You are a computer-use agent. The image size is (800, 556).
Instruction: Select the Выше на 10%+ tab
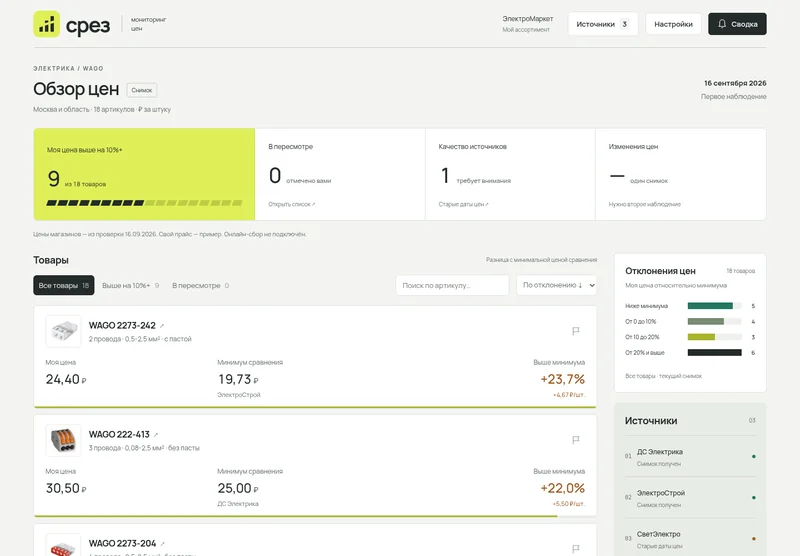131,286
